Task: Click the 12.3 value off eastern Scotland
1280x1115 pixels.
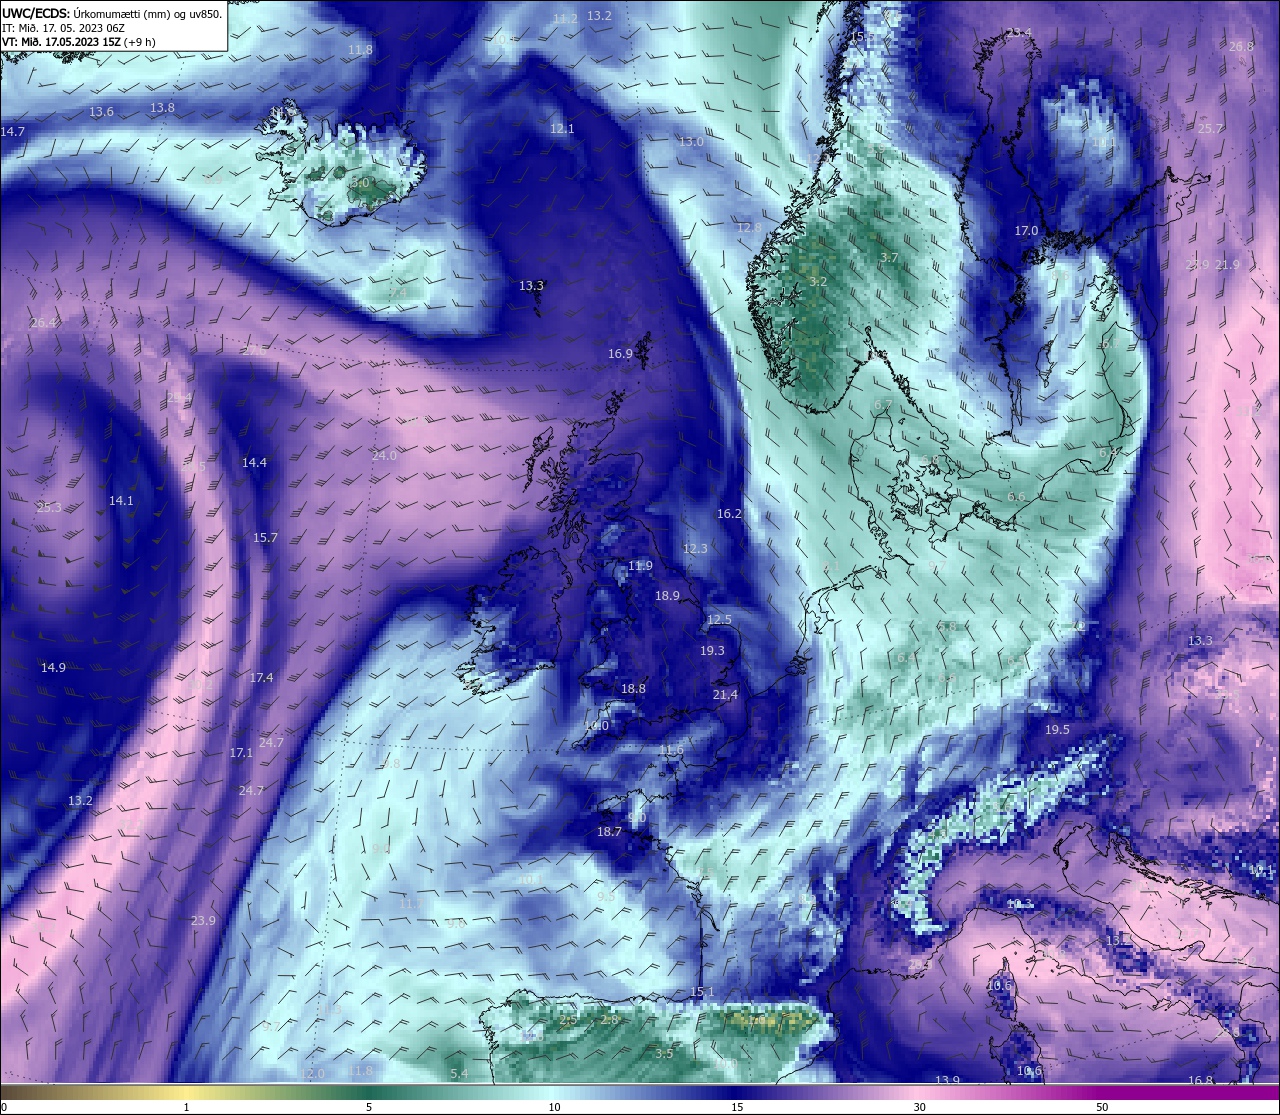Action: pyautogui.click(x=695, y=549)
